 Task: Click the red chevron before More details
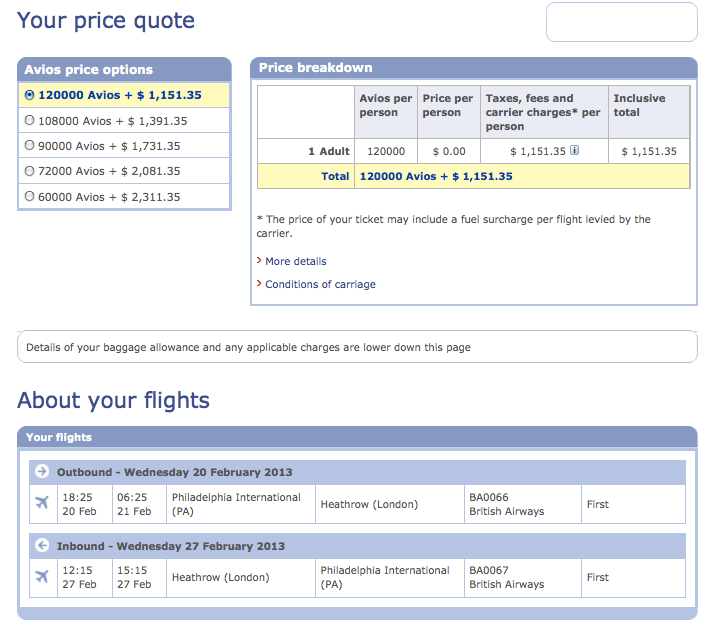pos(259,261)
